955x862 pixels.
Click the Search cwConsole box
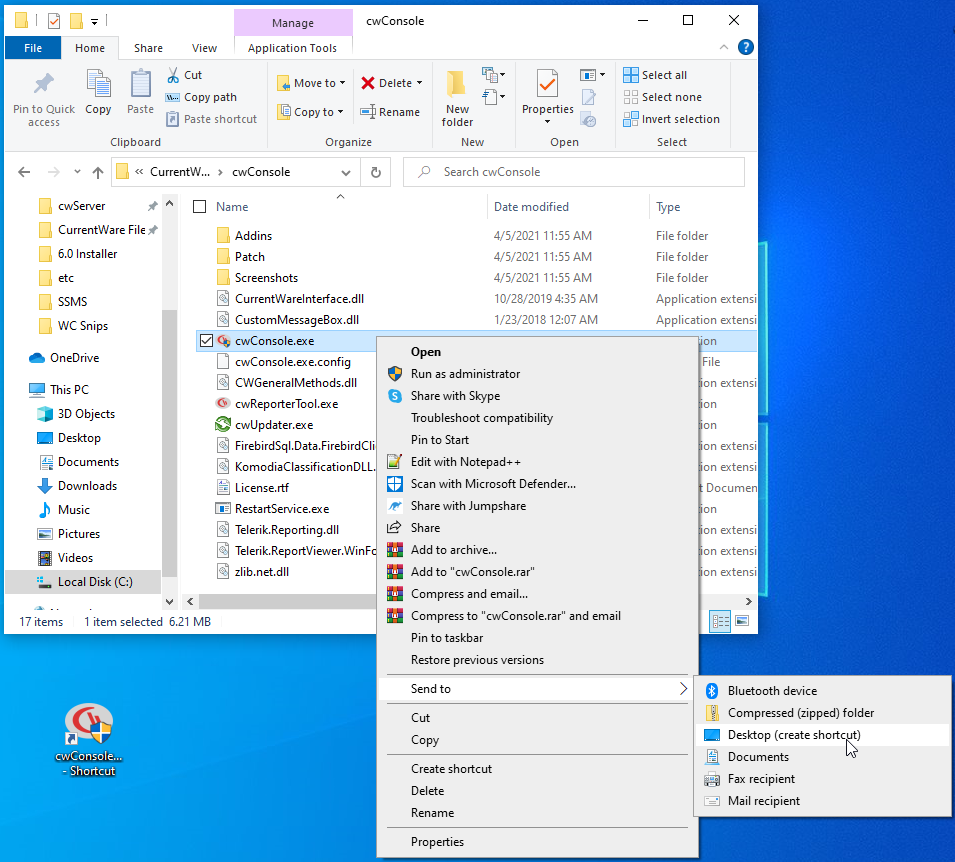coord(574,172)
